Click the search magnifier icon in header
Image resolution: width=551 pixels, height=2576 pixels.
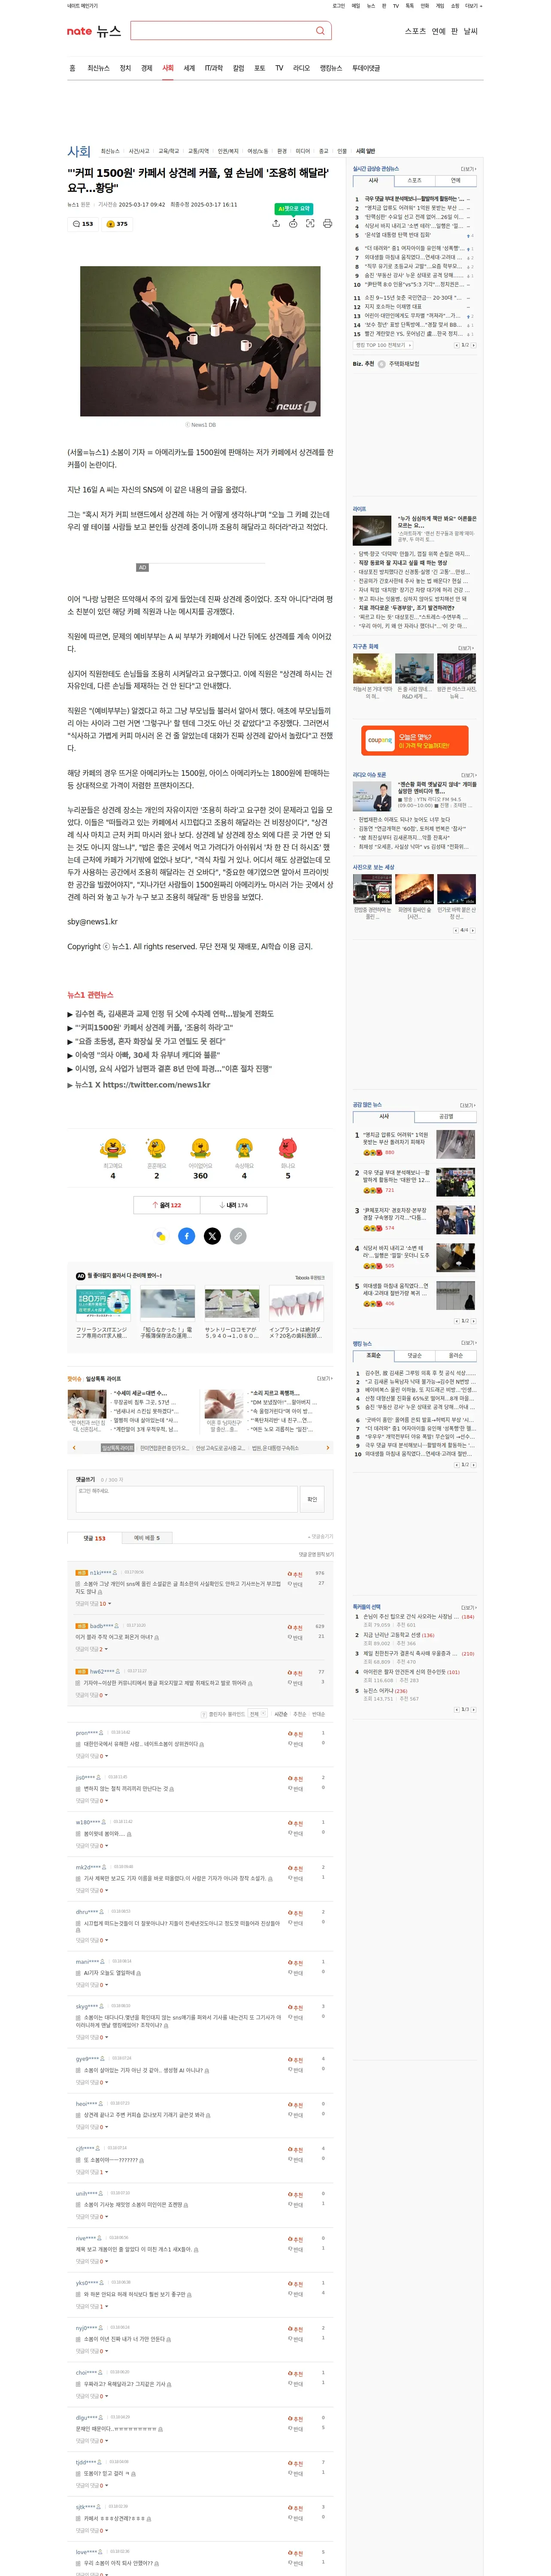click(x=320, y=31)
